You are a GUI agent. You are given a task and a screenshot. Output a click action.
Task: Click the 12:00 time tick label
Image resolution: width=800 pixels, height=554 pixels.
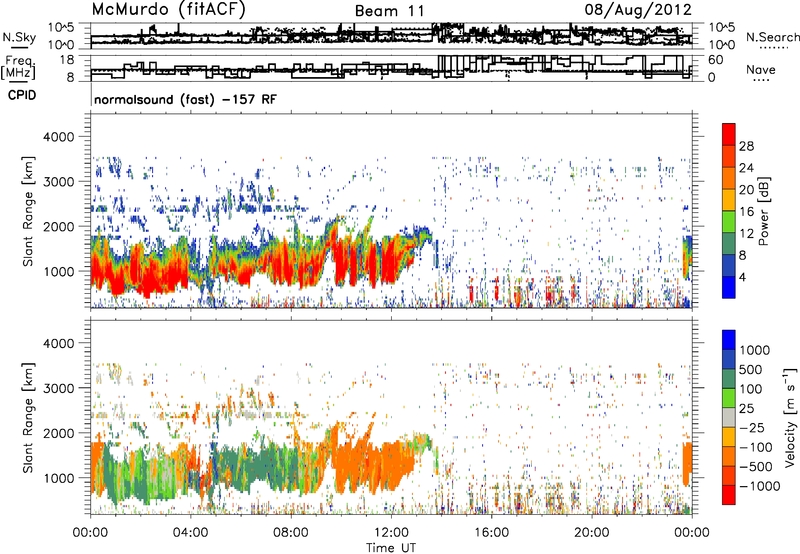(391, 533)
